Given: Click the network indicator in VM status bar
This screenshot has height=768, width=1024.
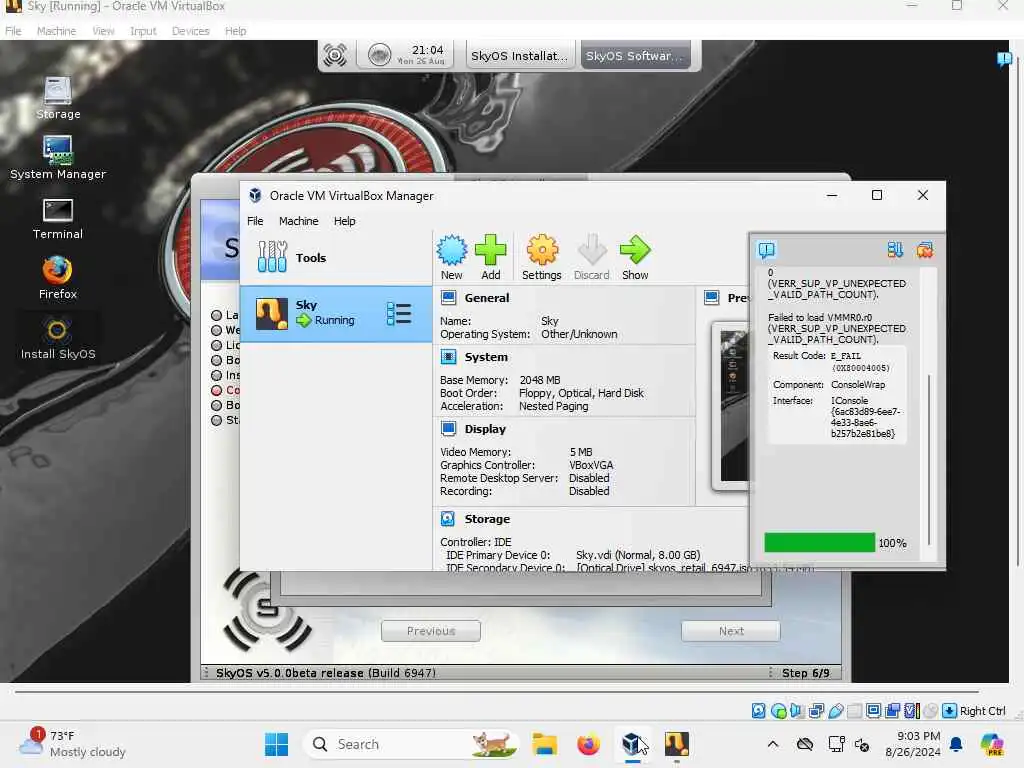Looking at the screenshot, I should (816, 711).
